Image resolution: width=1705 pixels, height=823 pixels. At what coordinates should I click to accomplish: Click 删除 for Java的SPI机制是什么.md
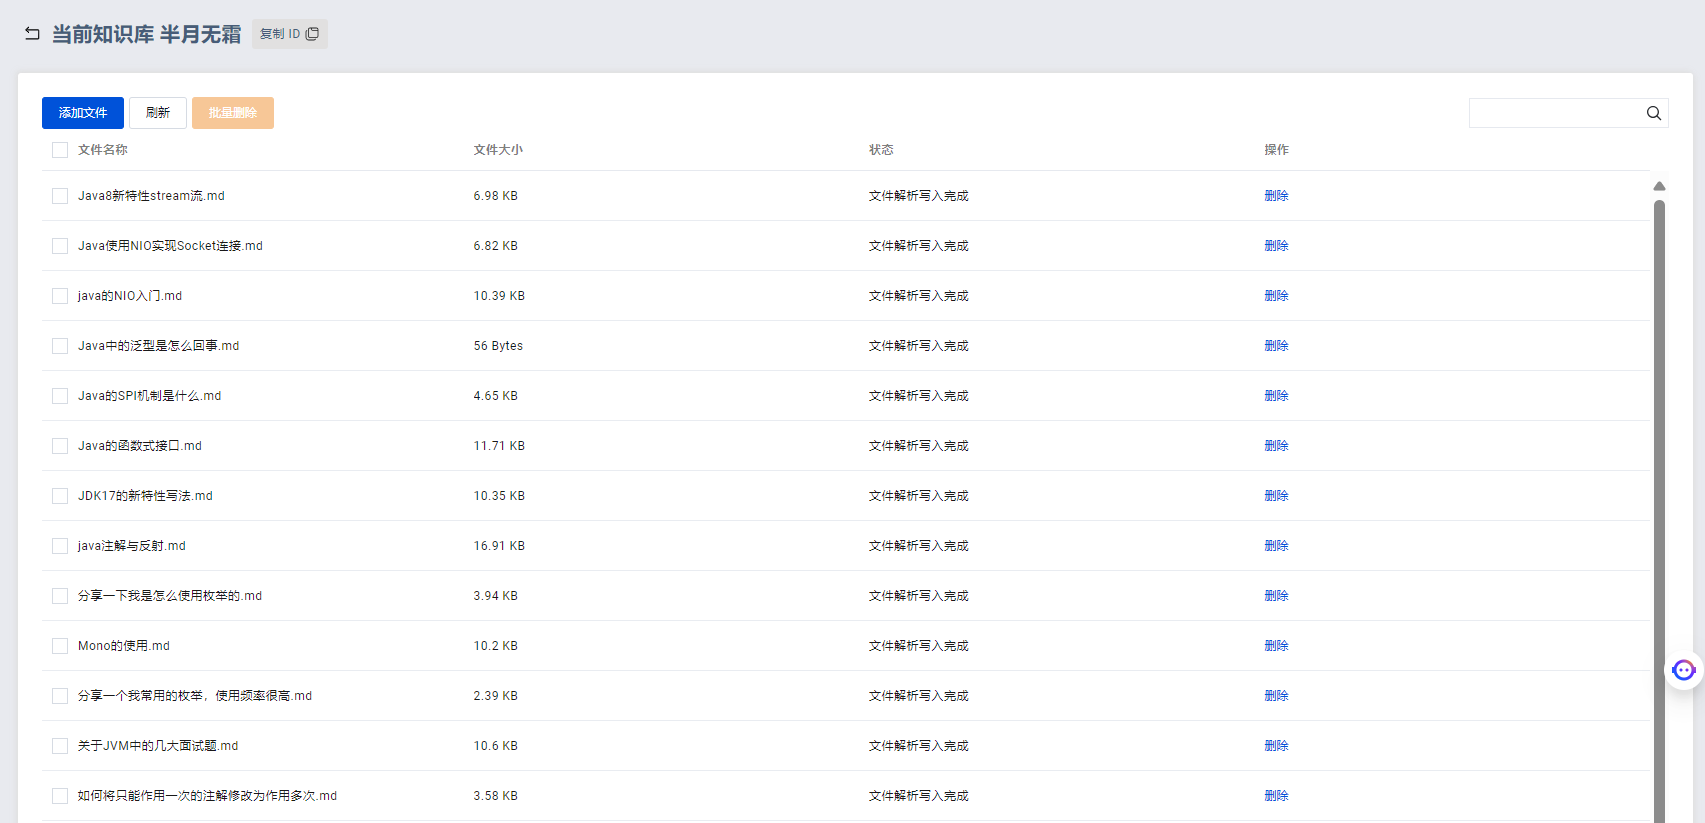(1276, 396)
